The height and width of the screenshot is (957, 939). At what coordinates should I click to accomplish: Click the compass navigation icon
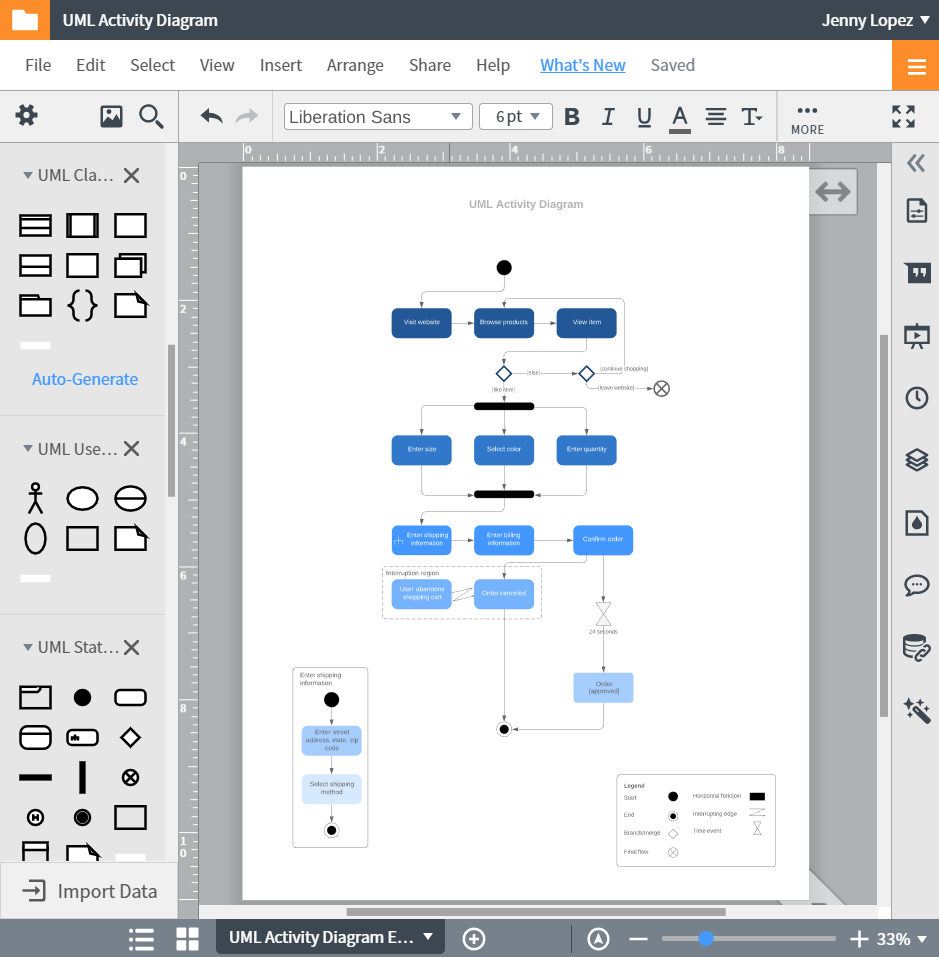pos(599,939)
